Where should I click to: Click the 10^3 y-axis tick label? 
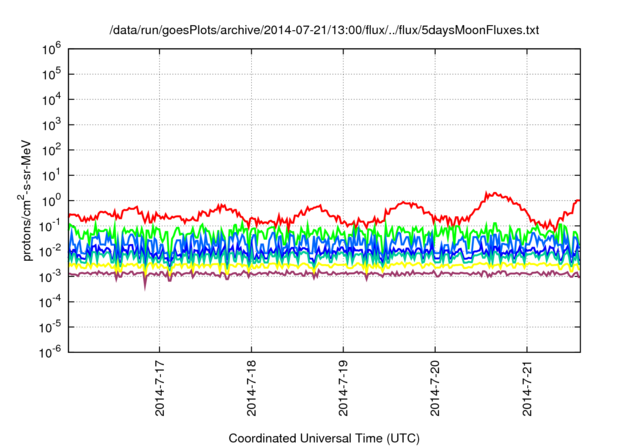point(52,124)
